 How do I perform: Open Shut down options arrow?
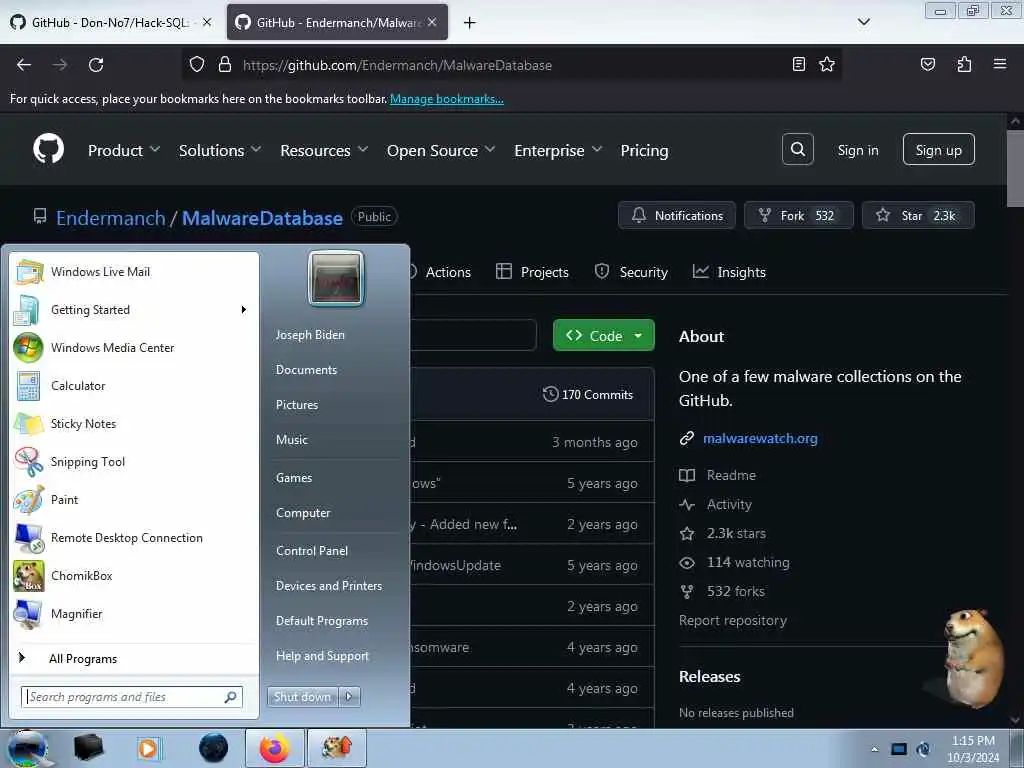(x=349, y=697)
